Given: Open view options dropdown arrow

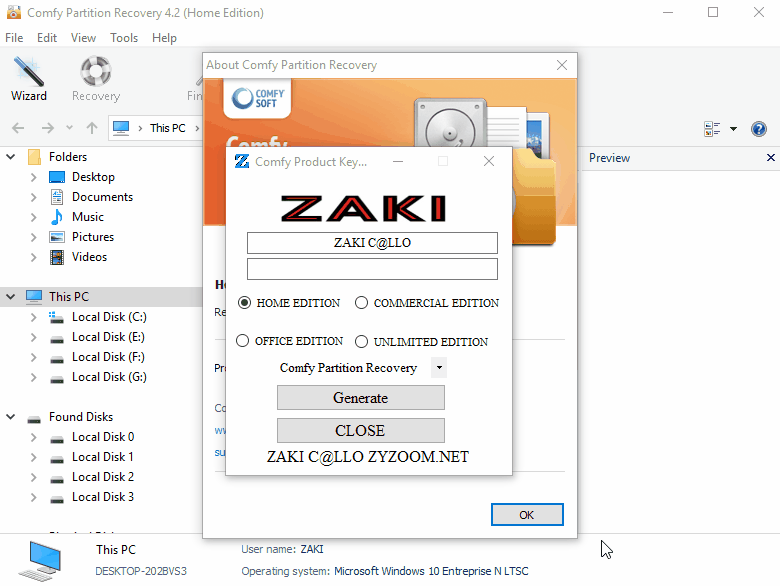Looking at the screenshot, I should click(733, 129).
